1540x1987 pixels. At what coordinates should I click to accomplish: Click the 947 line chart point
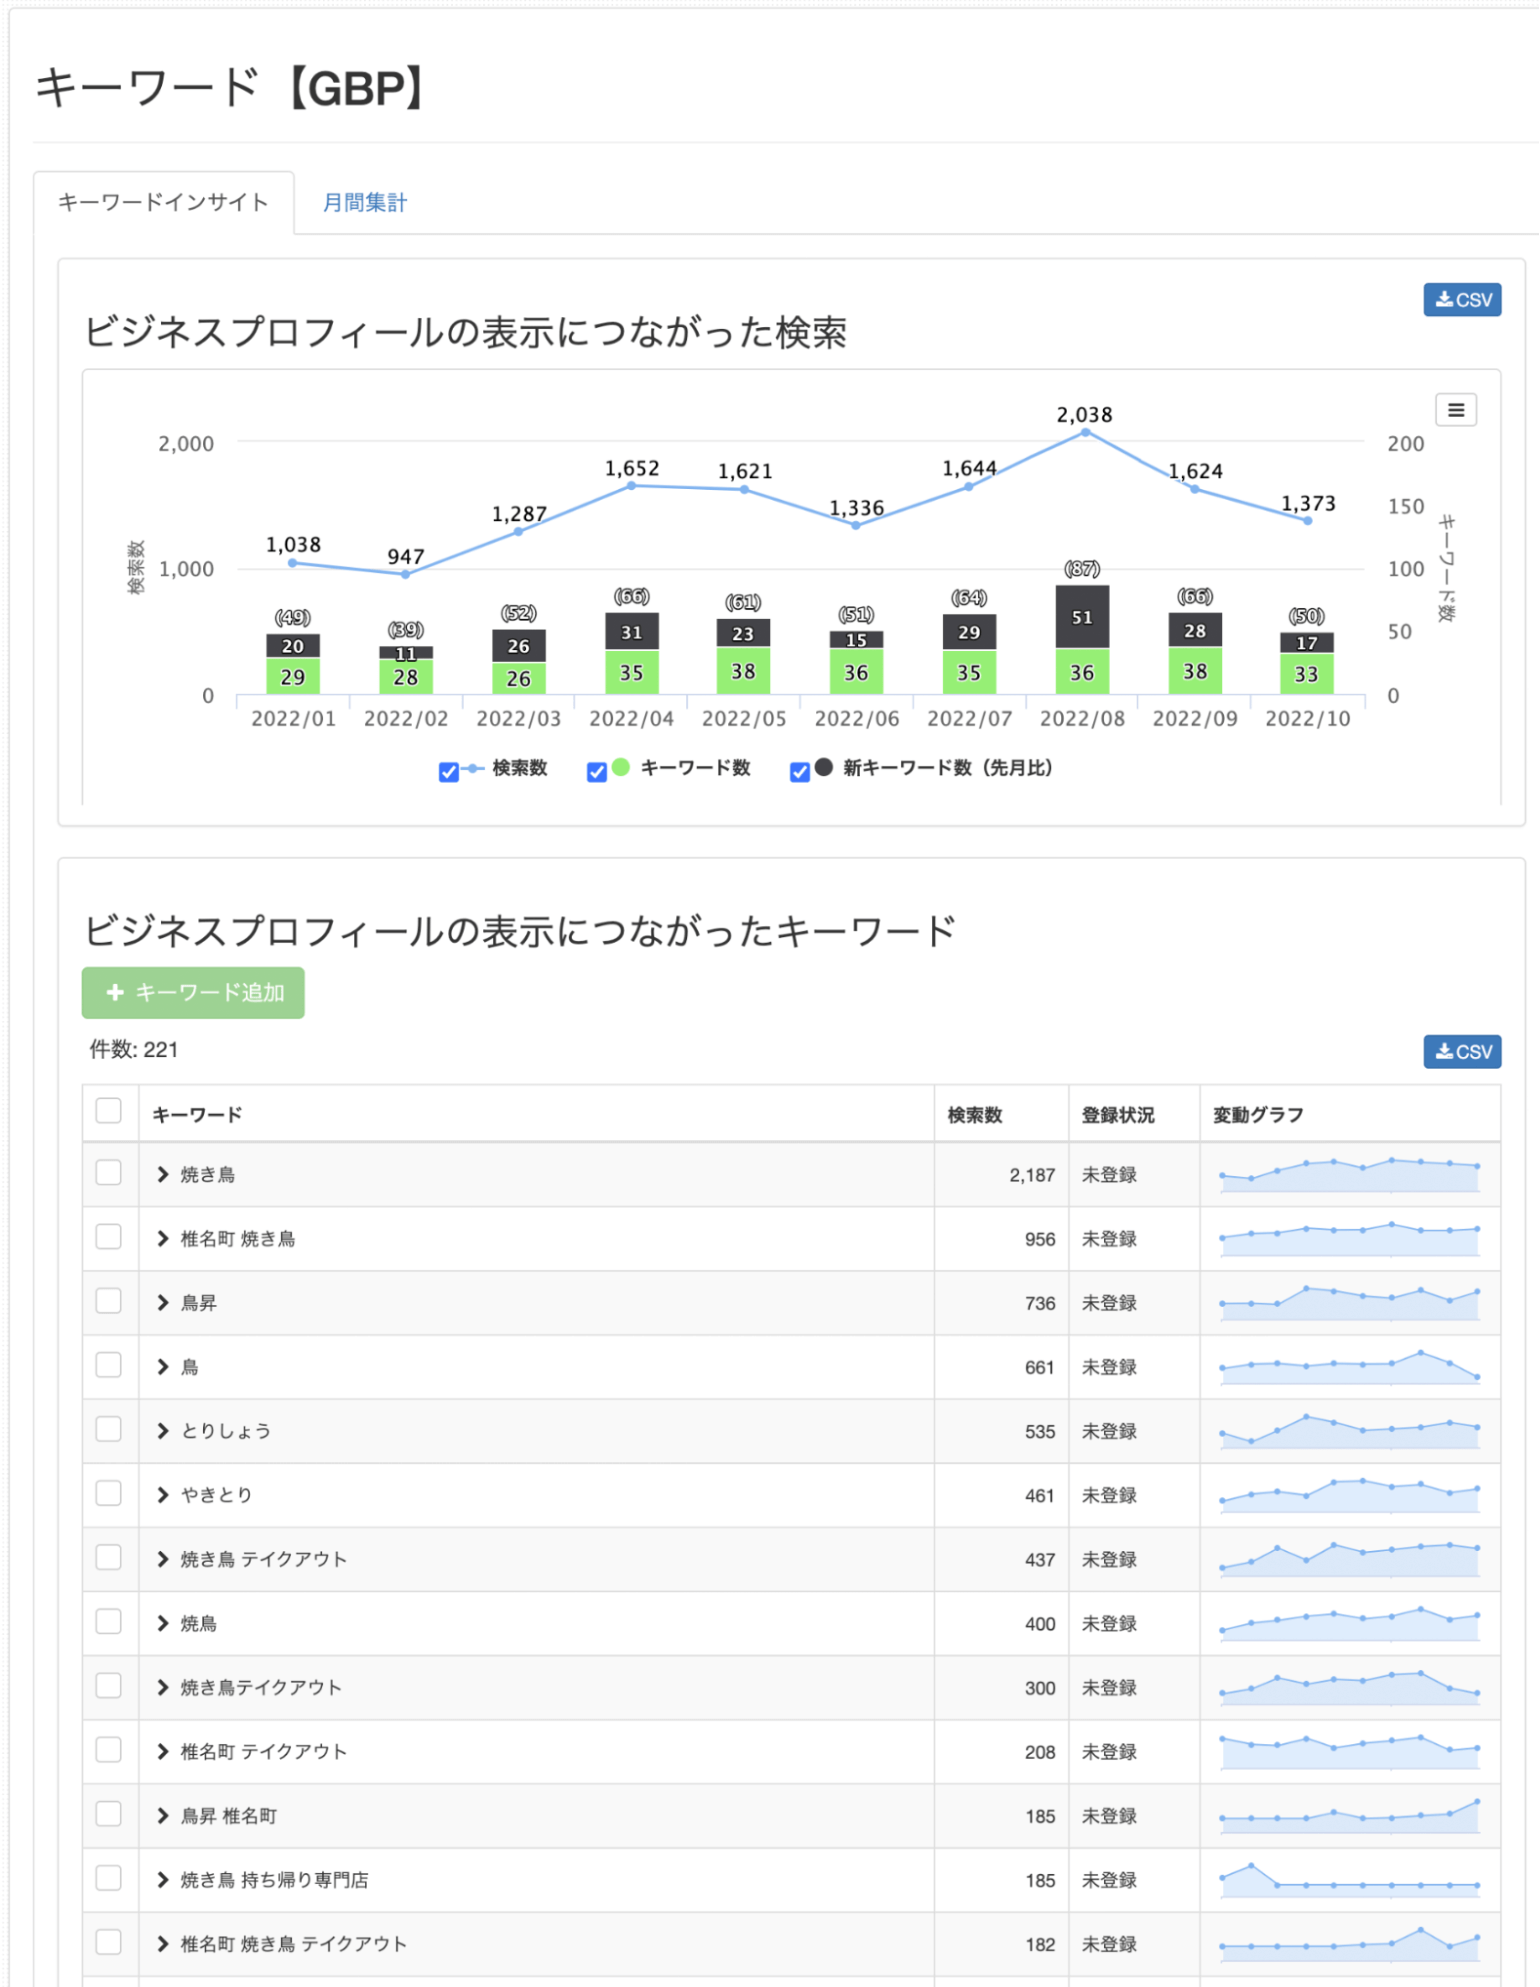point(405,574)
